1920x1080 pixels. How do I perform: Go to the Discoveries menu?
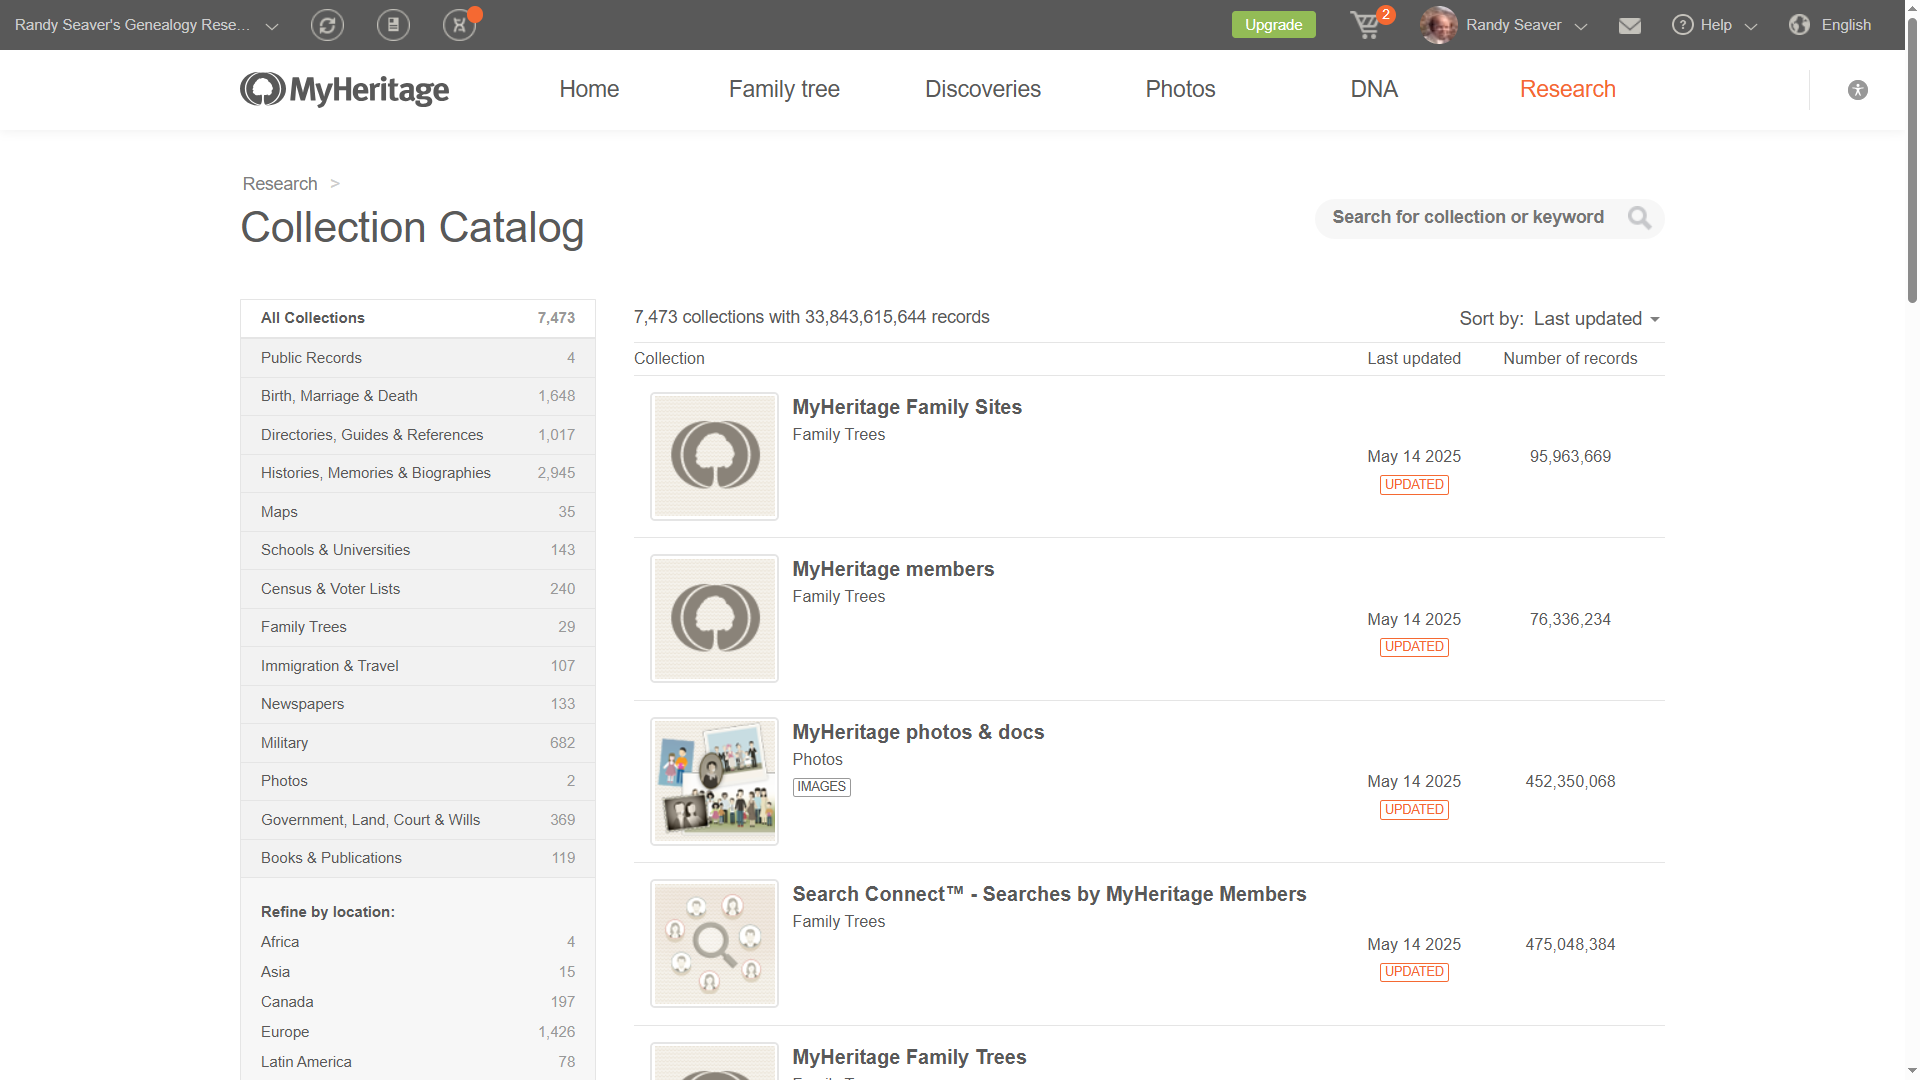[982, 90]
